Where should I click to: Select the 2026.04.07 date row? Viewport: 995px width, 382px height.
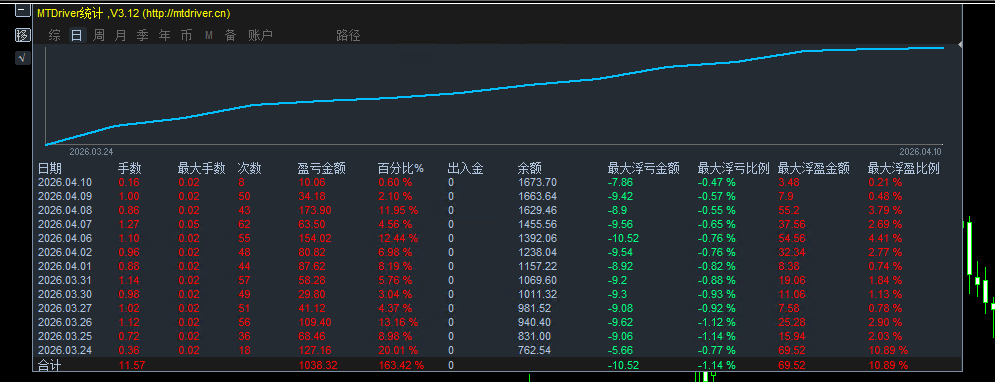[65, 224]
